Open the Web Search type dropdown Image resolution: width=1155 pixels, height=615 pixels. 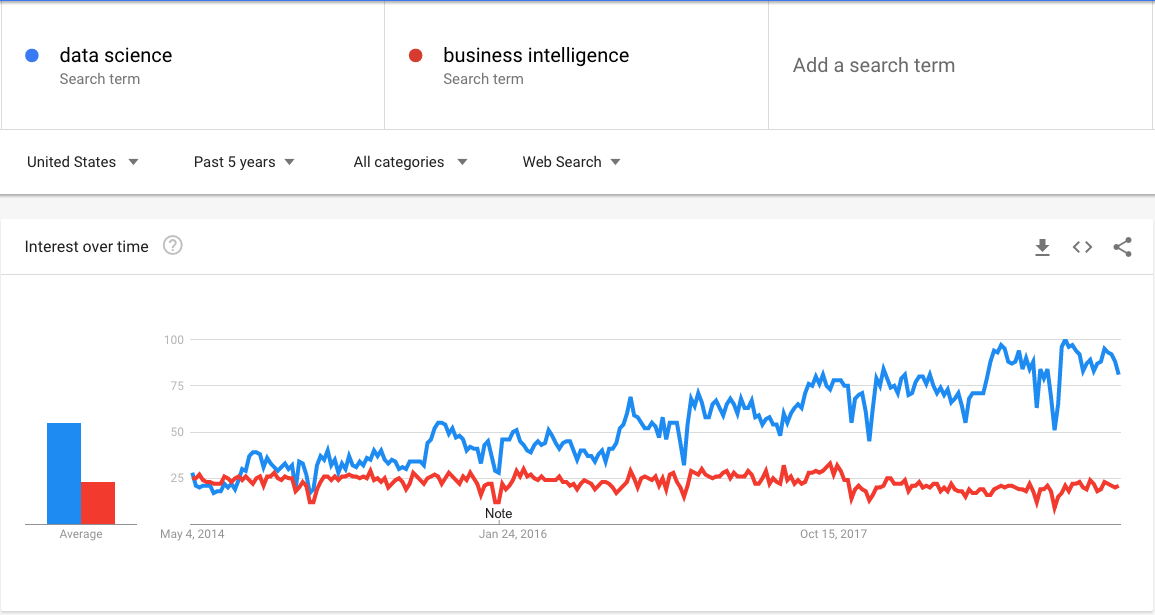(572, 162)
